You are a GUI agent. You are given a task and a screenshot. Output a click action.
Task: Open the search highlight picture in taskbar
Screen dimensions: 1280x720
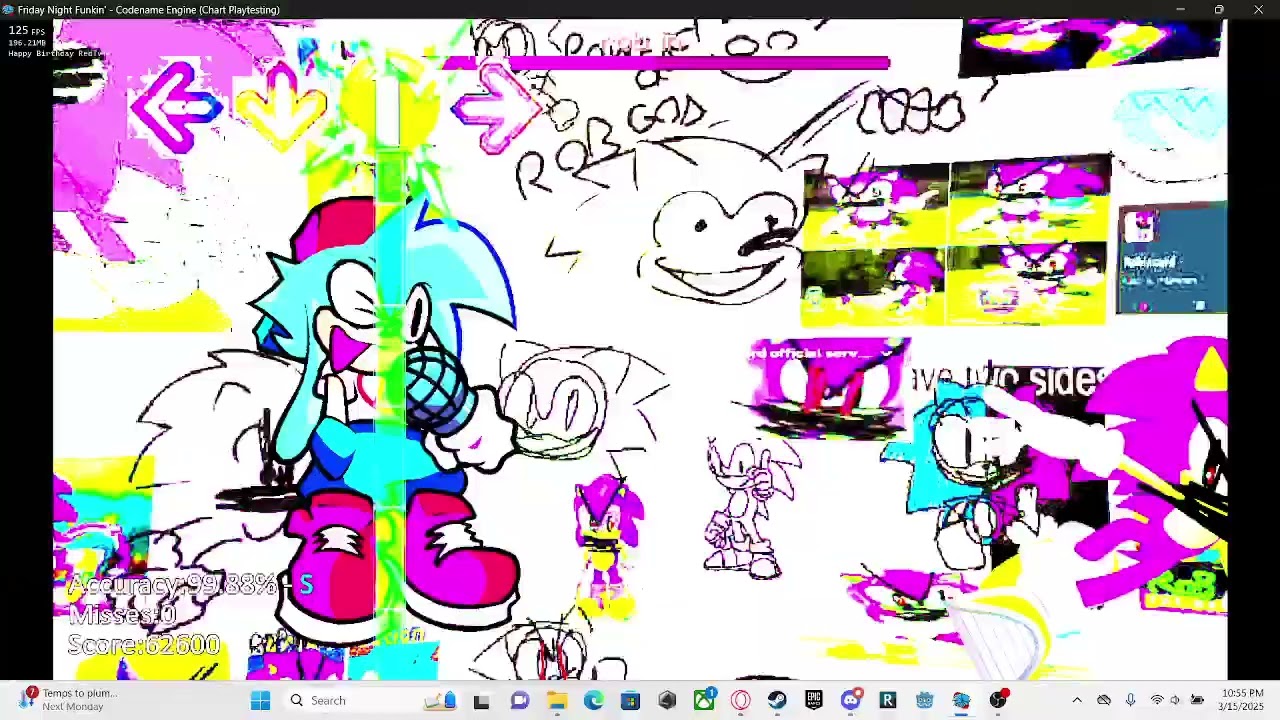coord(440,700)
